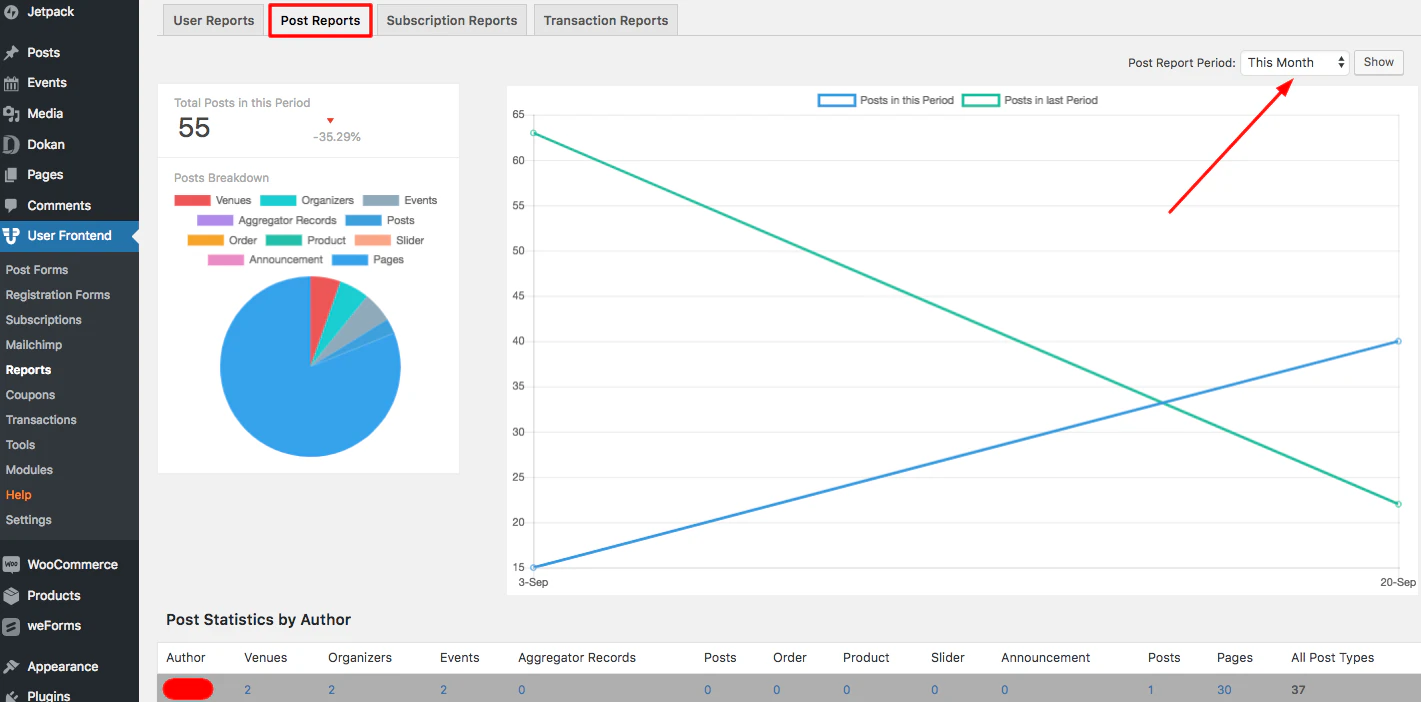The image size is (1421, 702).
Task: Toggle Venues legend in Posts Breakdown
Action: click(x=213, y=200)
